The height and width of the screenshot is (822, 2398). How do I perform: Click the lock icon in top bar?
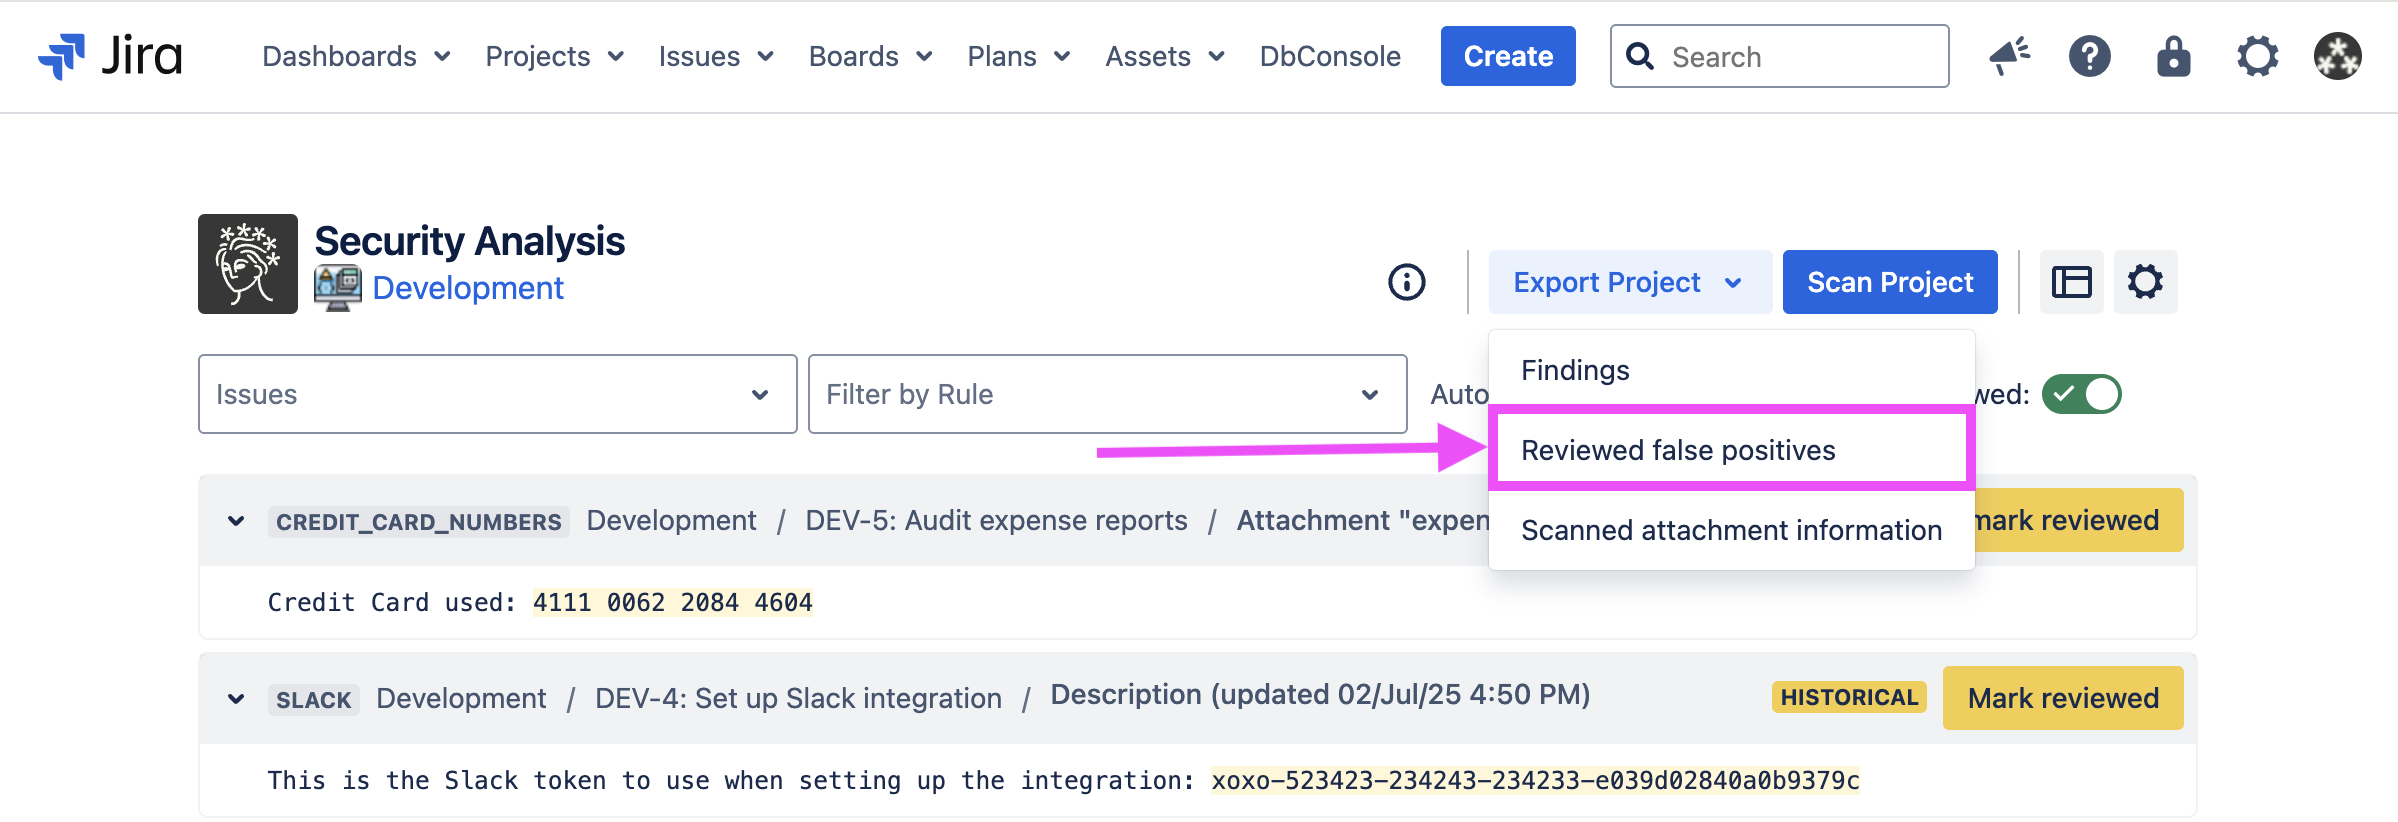(x=2173, y=56)
